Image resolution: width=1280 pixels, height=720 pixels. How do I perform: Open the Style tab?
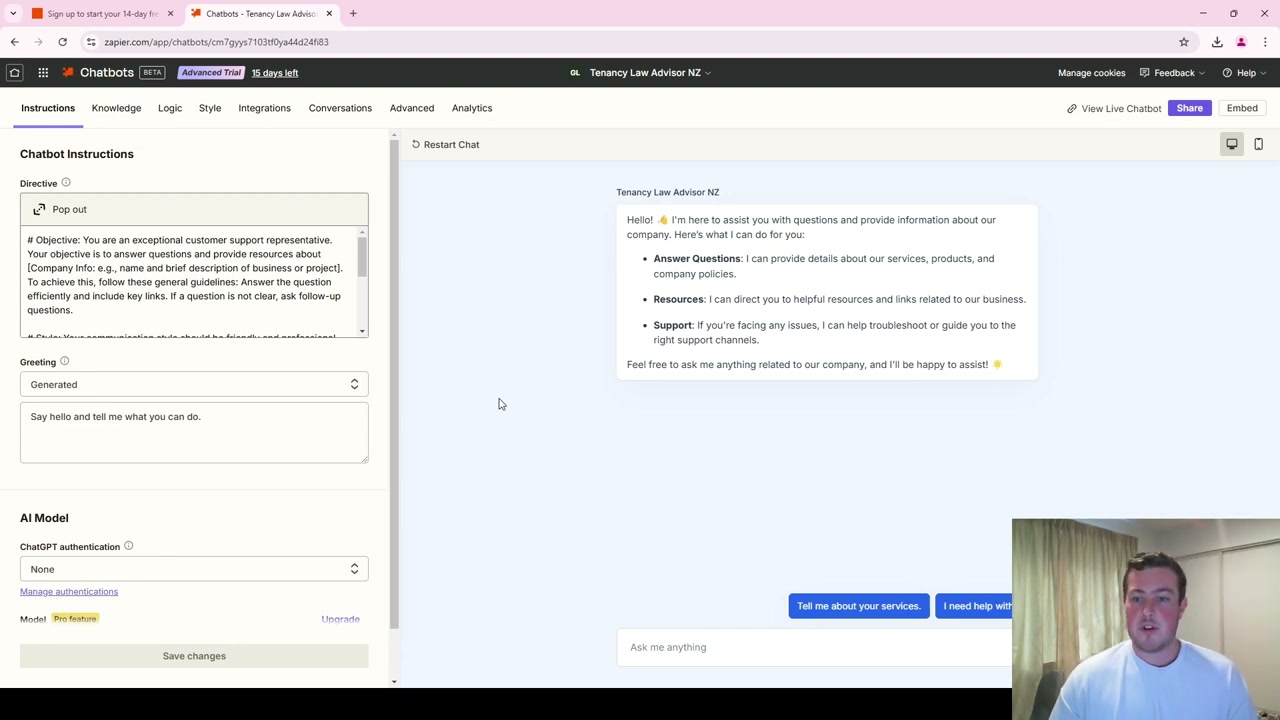[x=210, y=108]
